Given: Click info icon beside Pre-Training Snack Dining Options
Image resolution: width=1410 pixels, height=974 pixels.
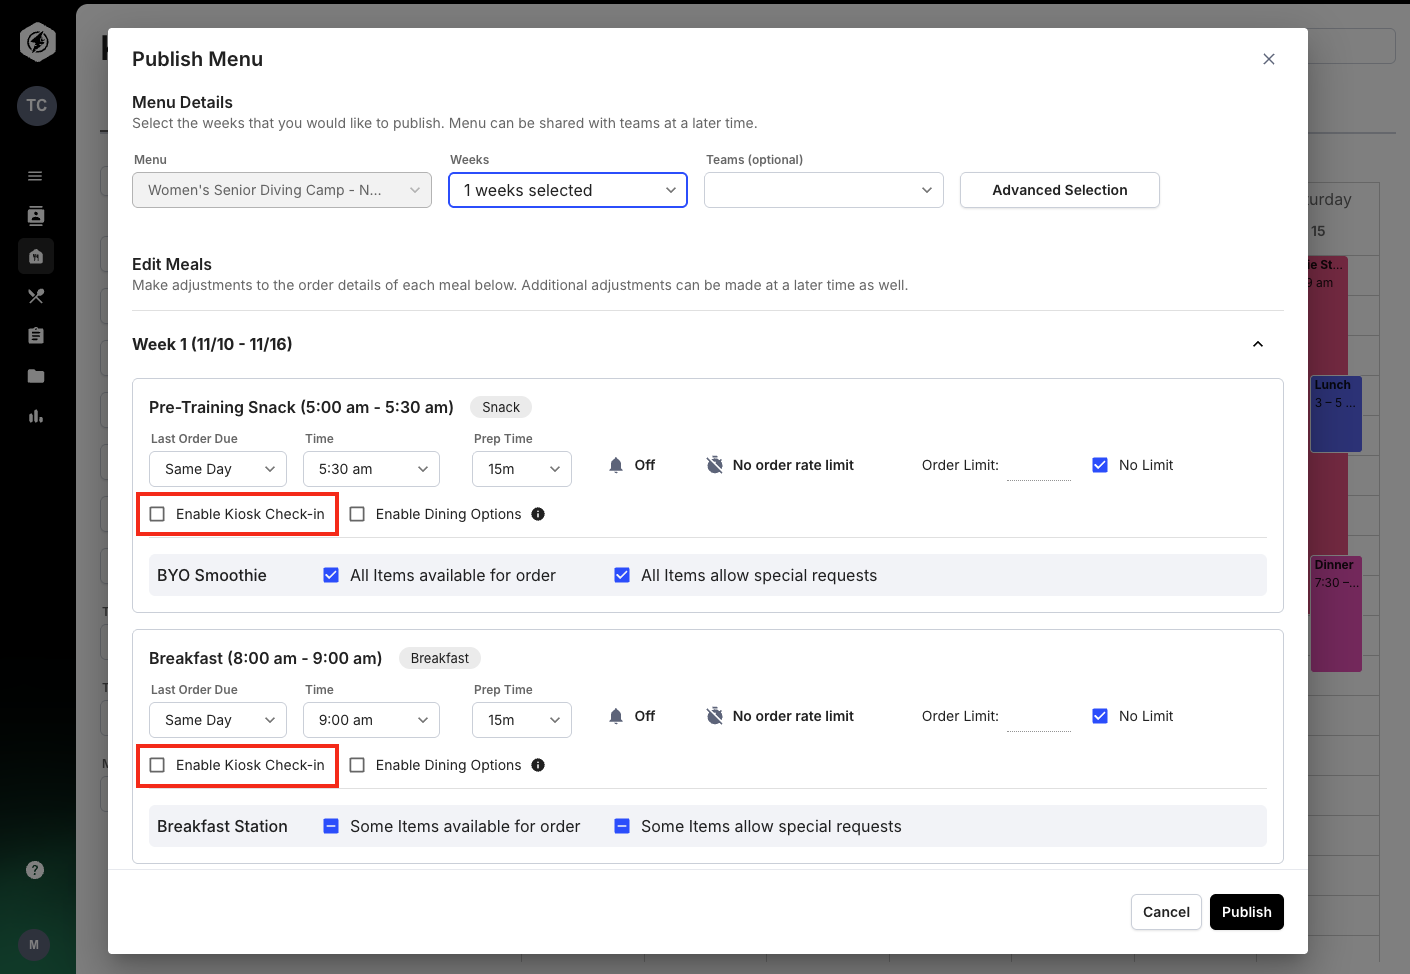Looking at the screenshot, I should (x=538, y=514).
